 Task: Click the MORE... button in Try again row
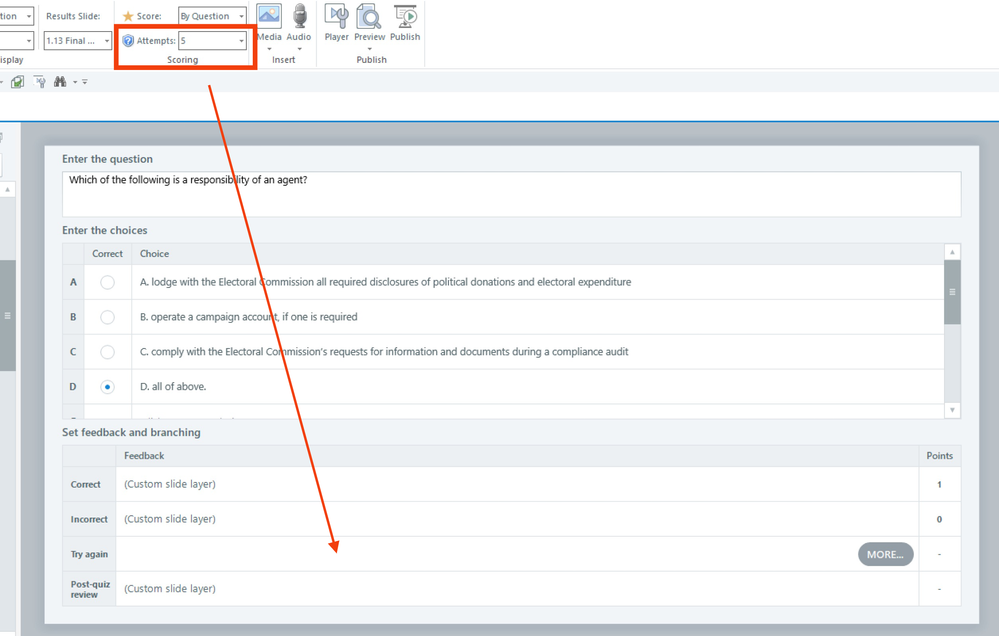click(886, 554)
